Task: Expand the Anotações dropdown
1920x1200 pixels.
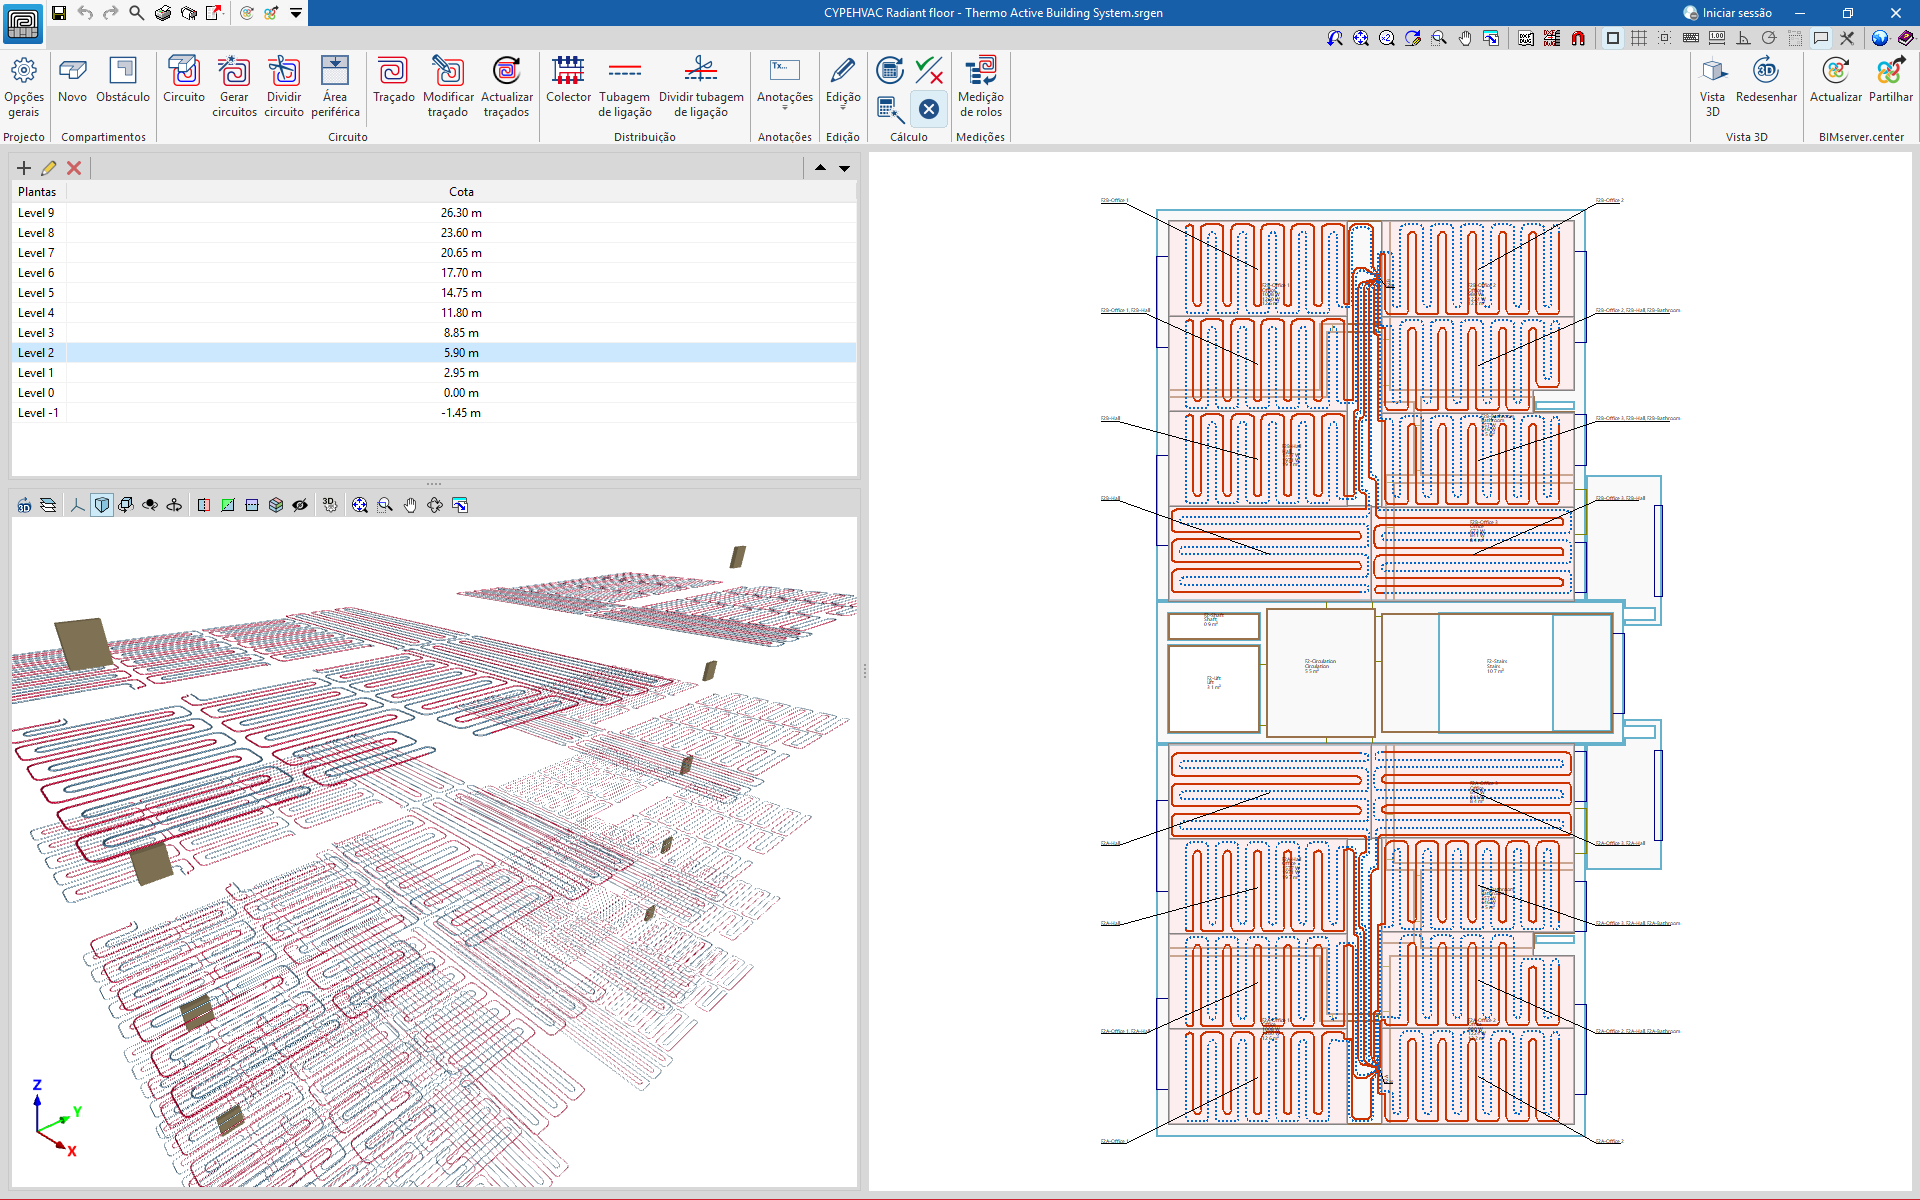Action: [x=784, y=106]
